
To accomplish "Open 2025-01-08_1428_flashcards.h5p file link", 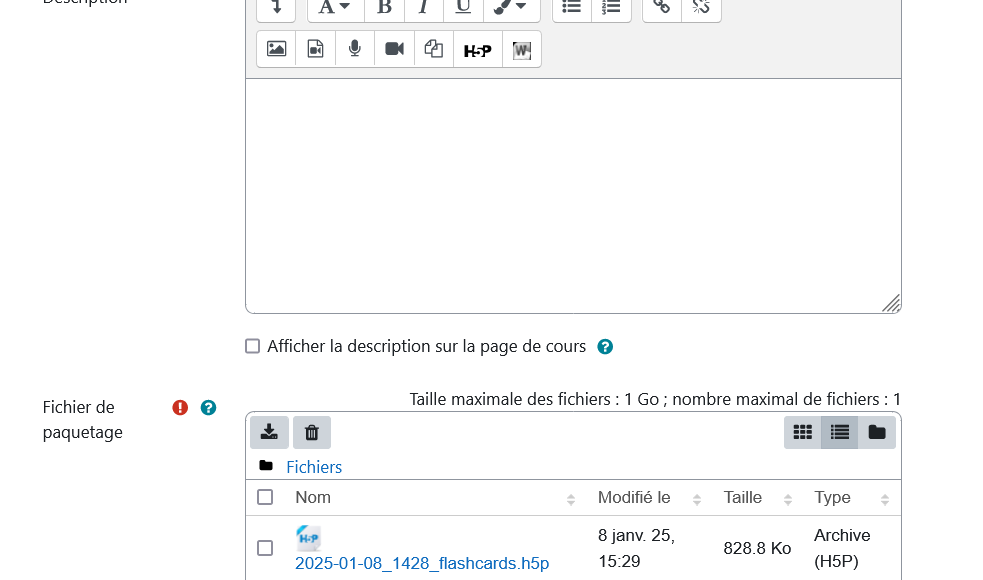I will click(x=422, y=563).
